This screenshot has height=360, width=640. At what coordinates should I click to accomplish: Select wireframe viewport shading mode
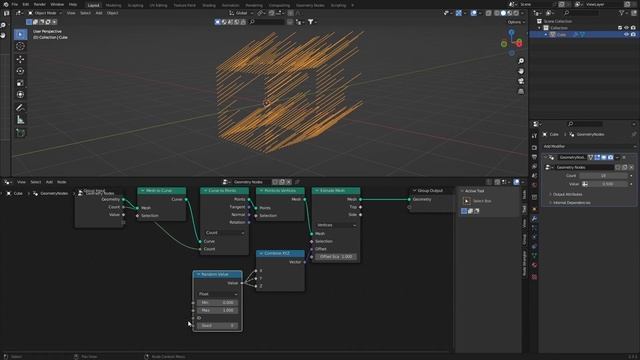click(x=497, y=13)
